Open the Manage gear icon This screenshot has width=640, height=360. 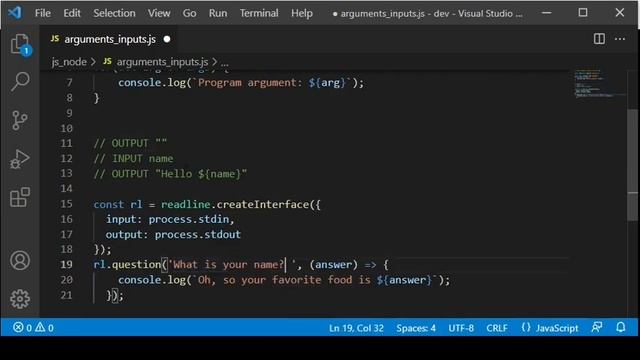point(20,299)
